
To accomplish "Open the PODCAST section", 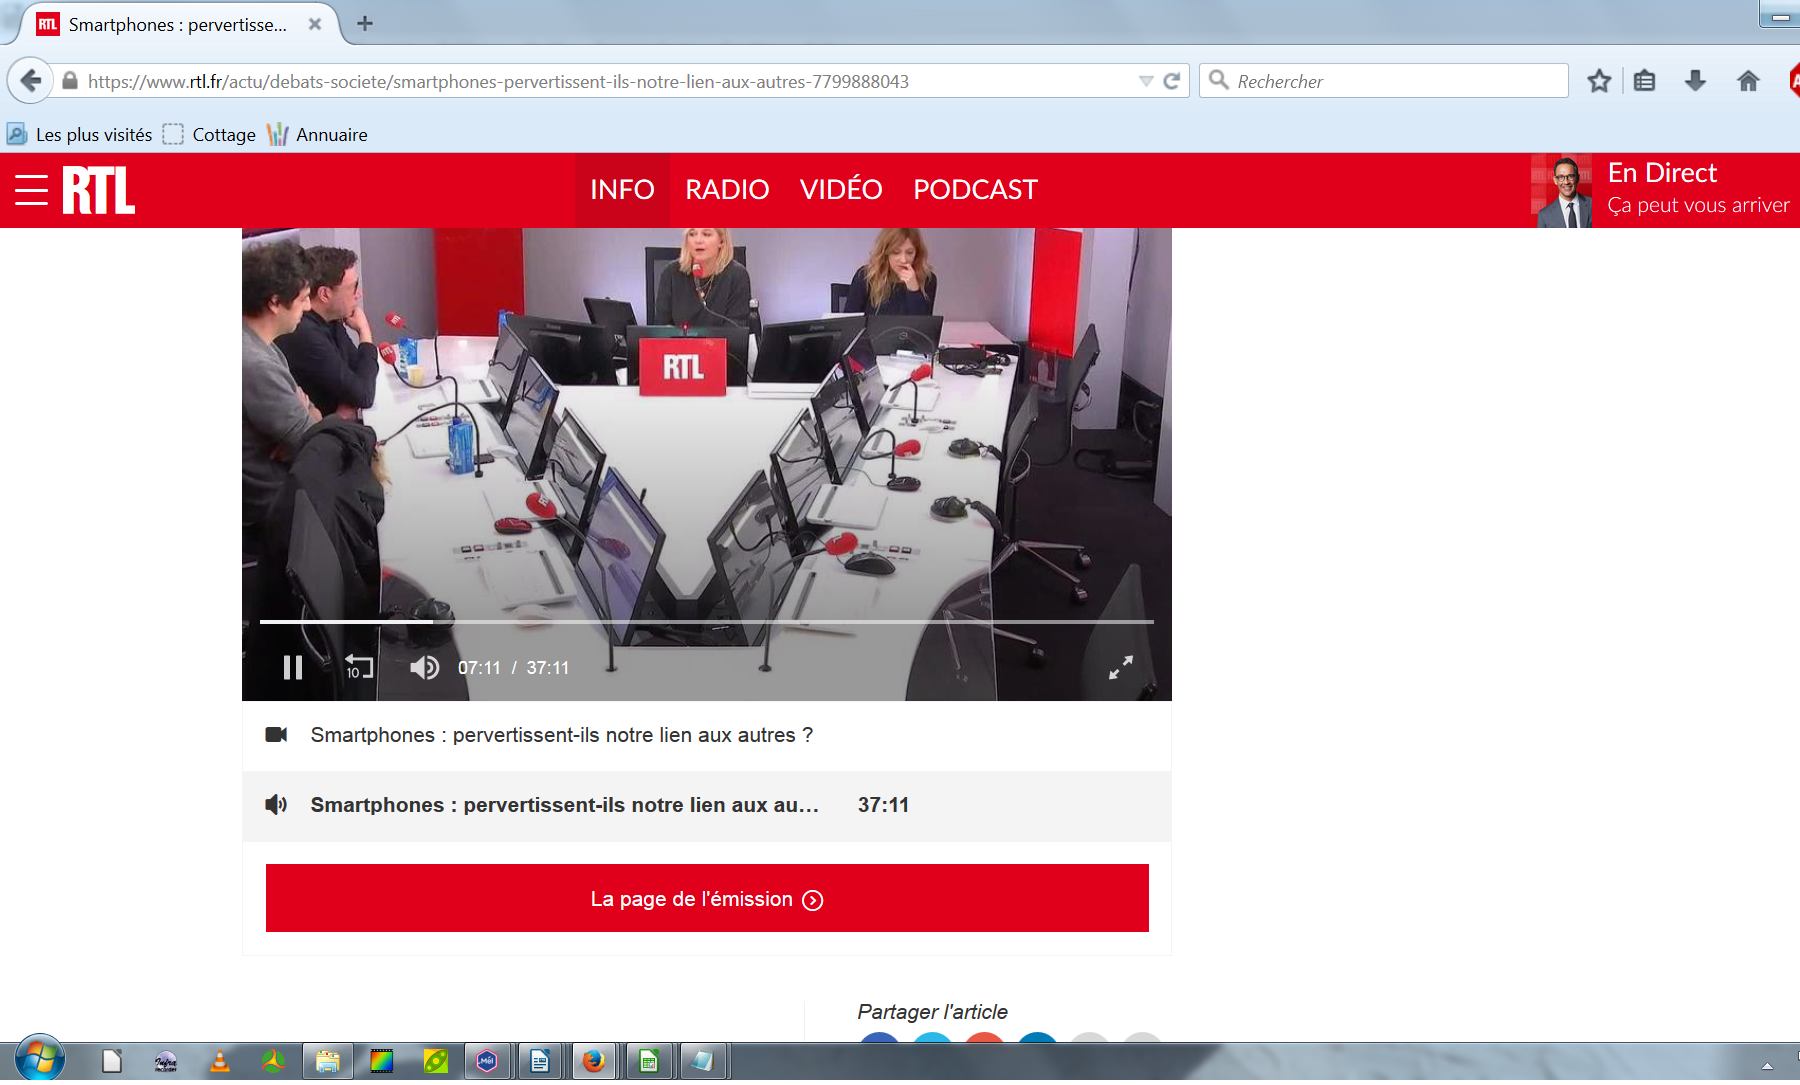I will click(975, 190).
